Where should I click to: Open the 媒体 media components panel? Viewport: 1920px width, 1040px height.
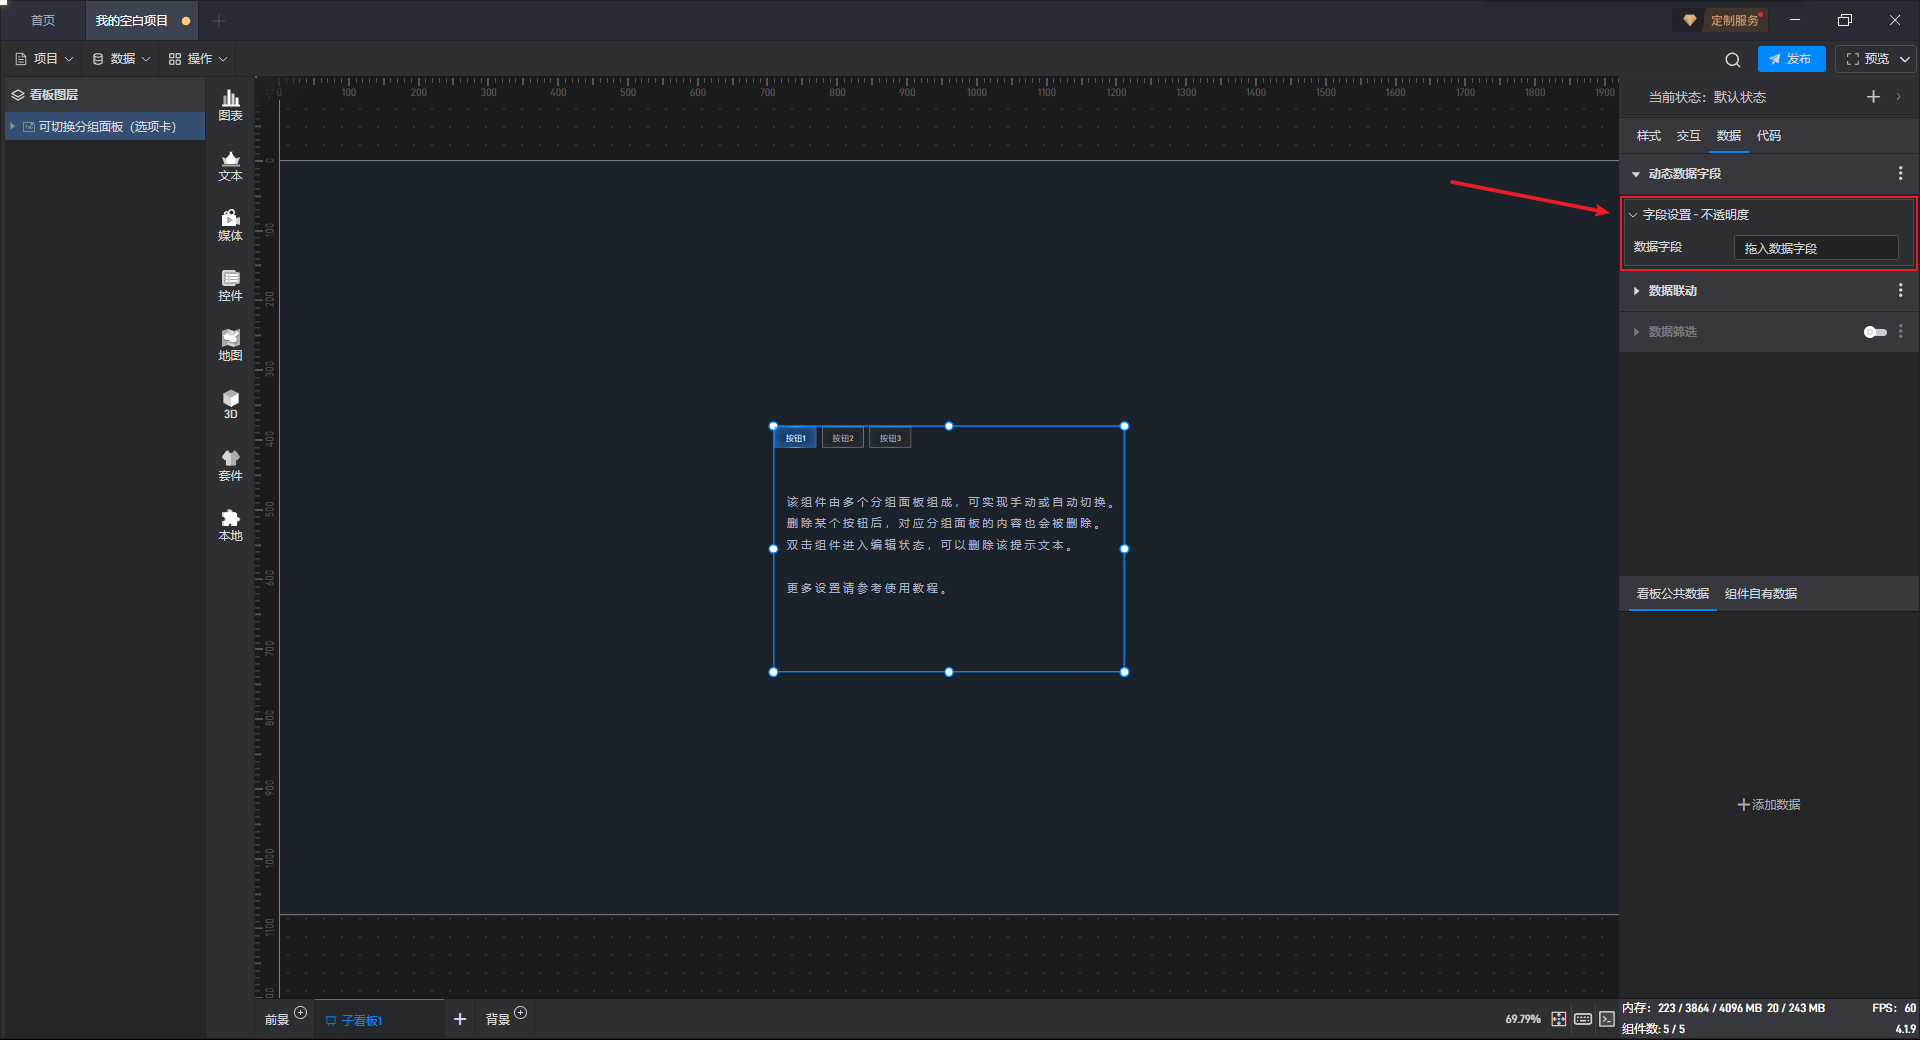coord(230,225)
